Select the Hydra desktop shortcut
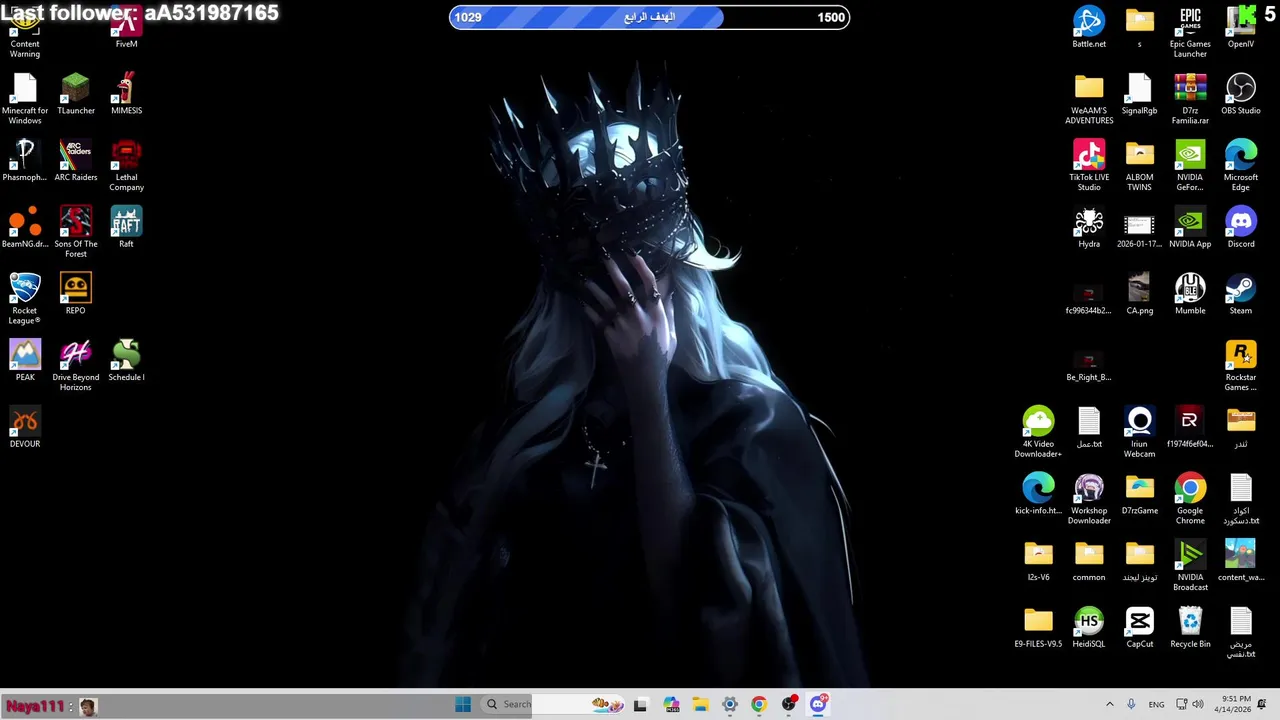The width and height of the screenshot is (1280, 720). click(1089, 228)
